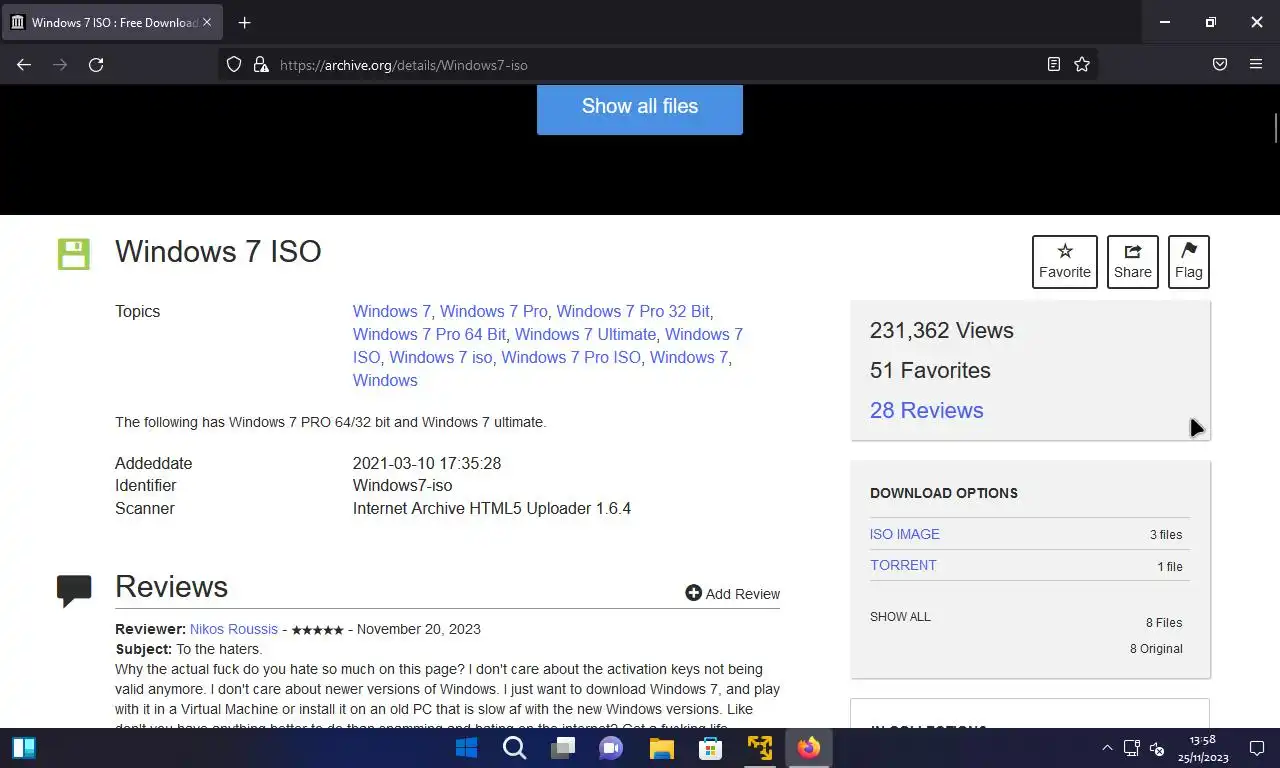This screenshot has width=1280, height=768.
Task: Open the Windows 7 Pro topic link
Action: click(494, 311)
